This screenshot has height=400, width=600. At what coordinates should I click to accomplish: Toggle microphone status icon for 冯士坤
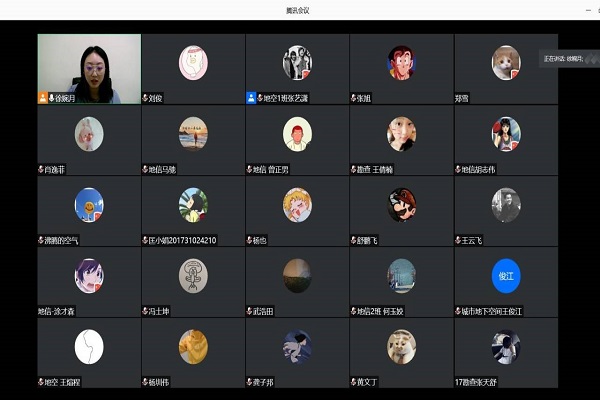click(146, 311)
